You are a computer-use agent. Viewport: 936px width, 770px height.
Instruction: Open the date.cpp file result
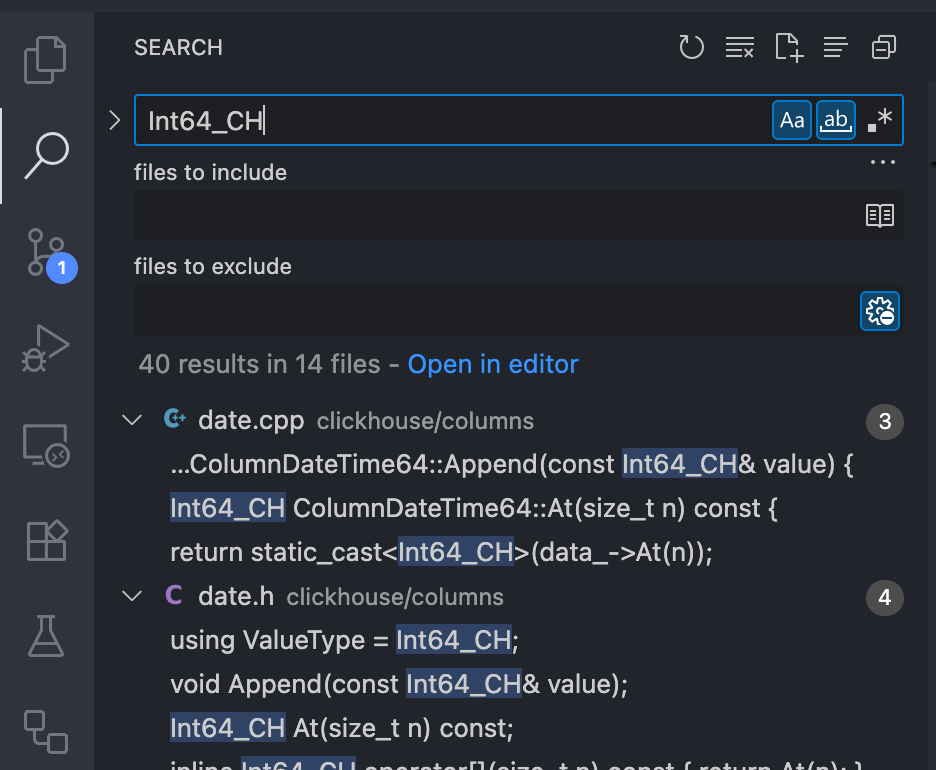pos(251,420)
